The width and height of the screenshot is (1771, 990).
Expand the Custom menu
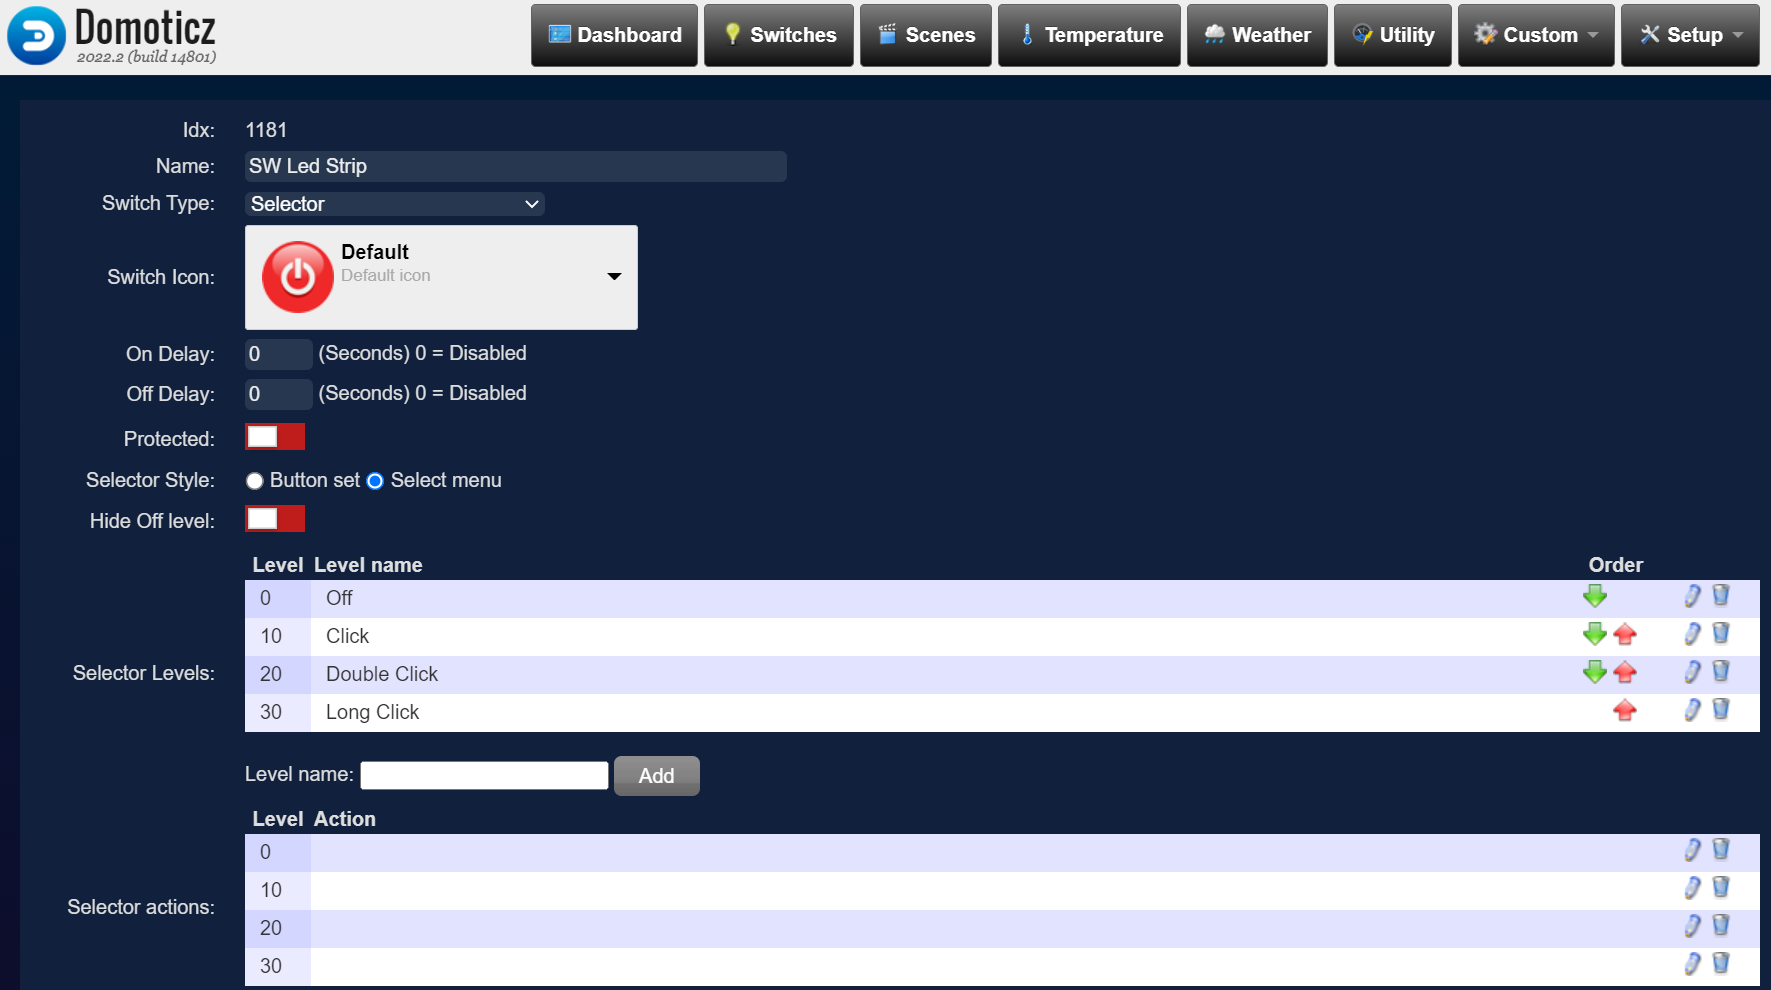(x=1536, y=35)
